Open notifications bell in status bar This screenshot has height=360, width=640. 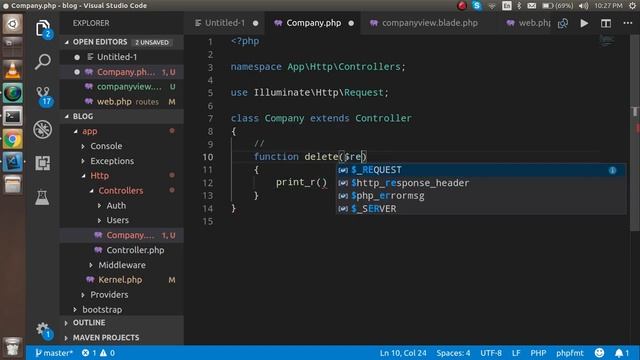pos(622,353)
